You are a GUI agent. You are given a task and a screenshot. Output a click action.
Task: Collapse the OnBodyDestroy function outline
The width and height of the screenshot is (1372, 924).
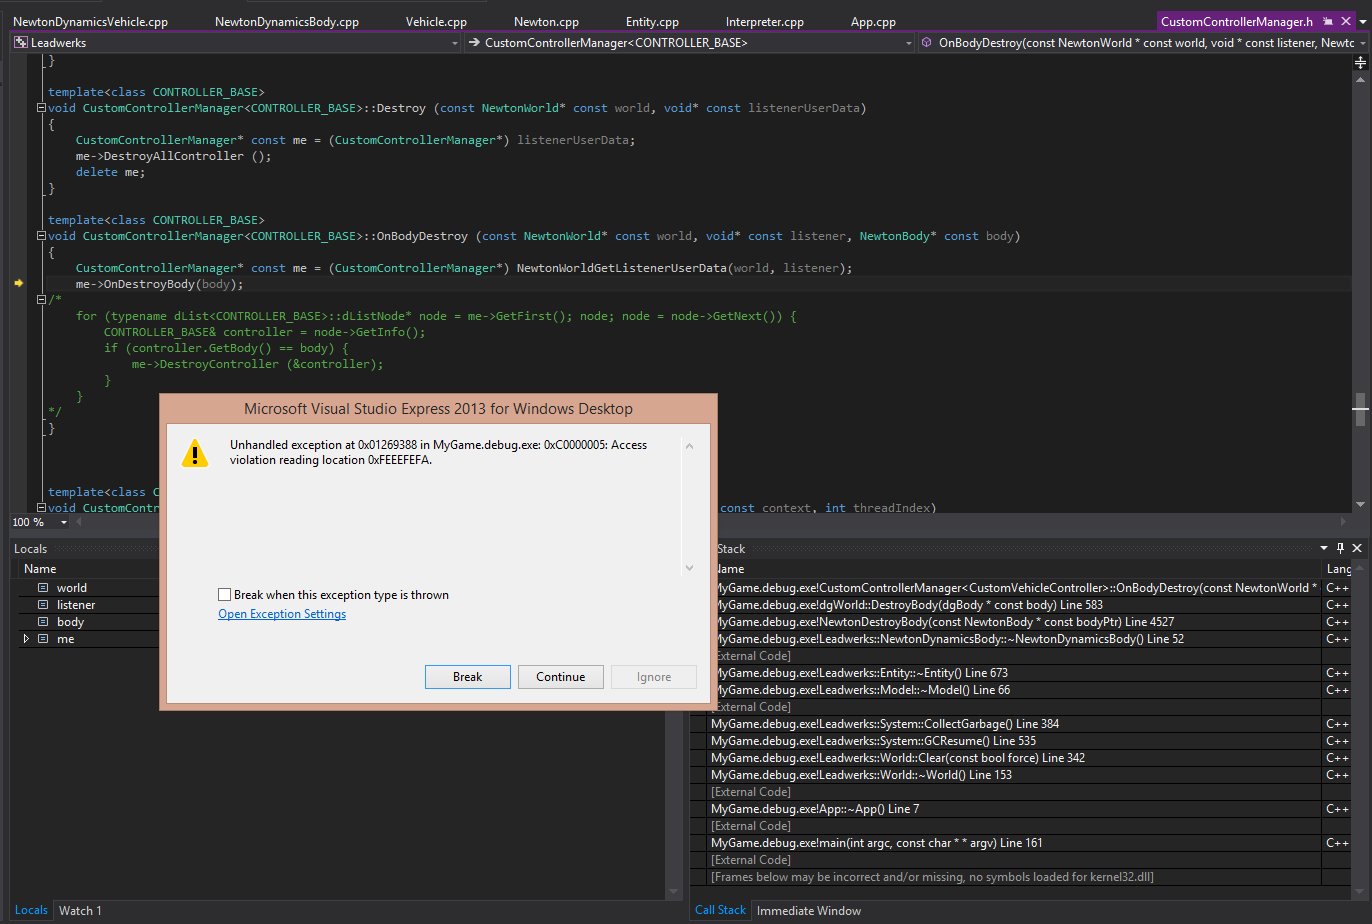click(x=40, y=236)
